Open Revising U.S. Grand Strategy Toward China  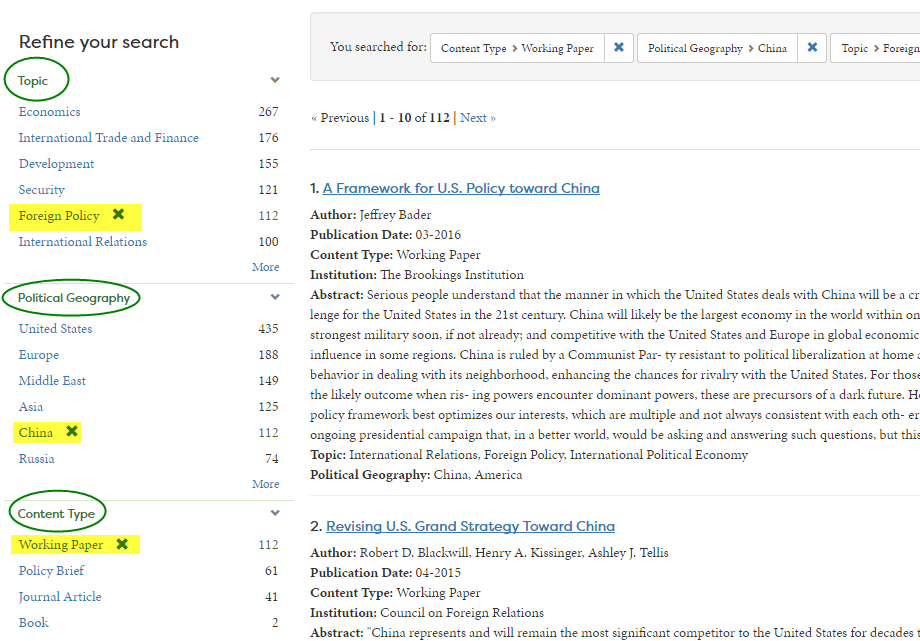pyautogui.click(x=470, y=526)
